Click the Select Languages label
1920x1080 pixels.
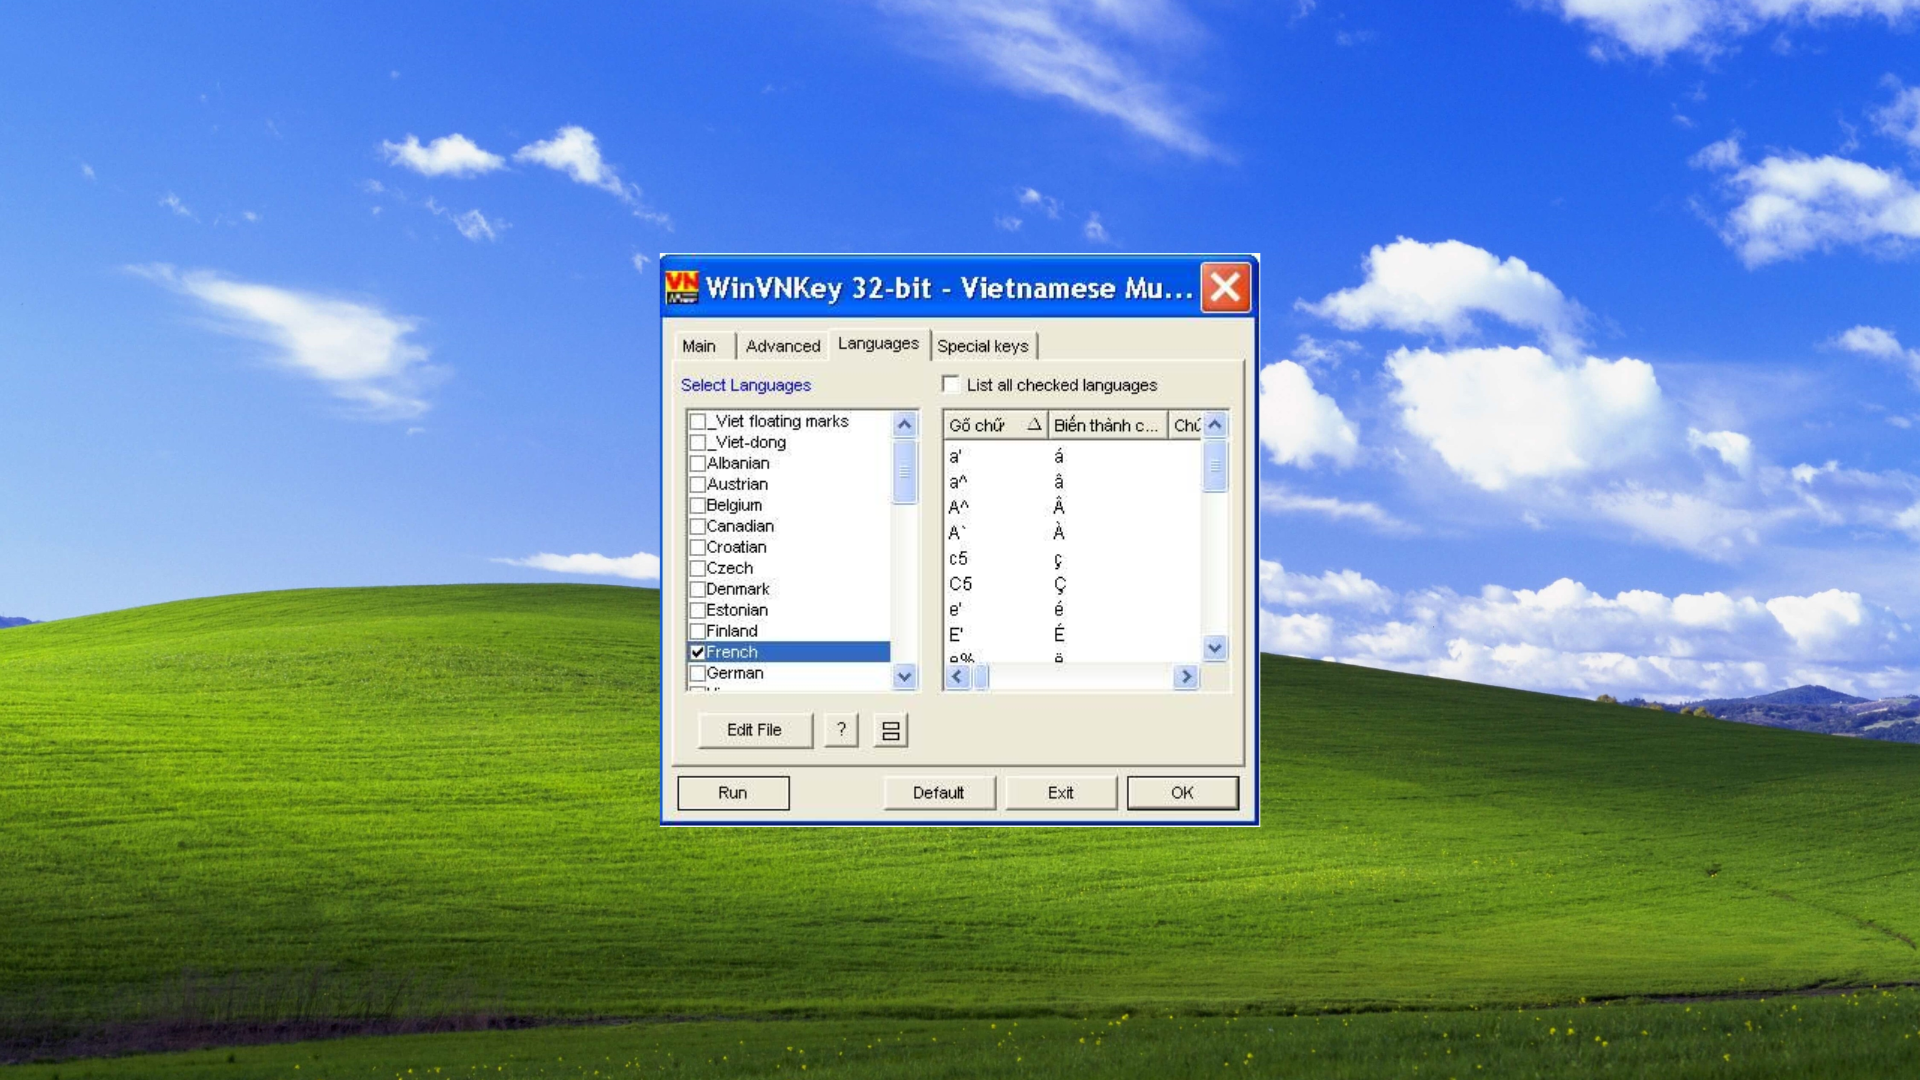[746, 385]
